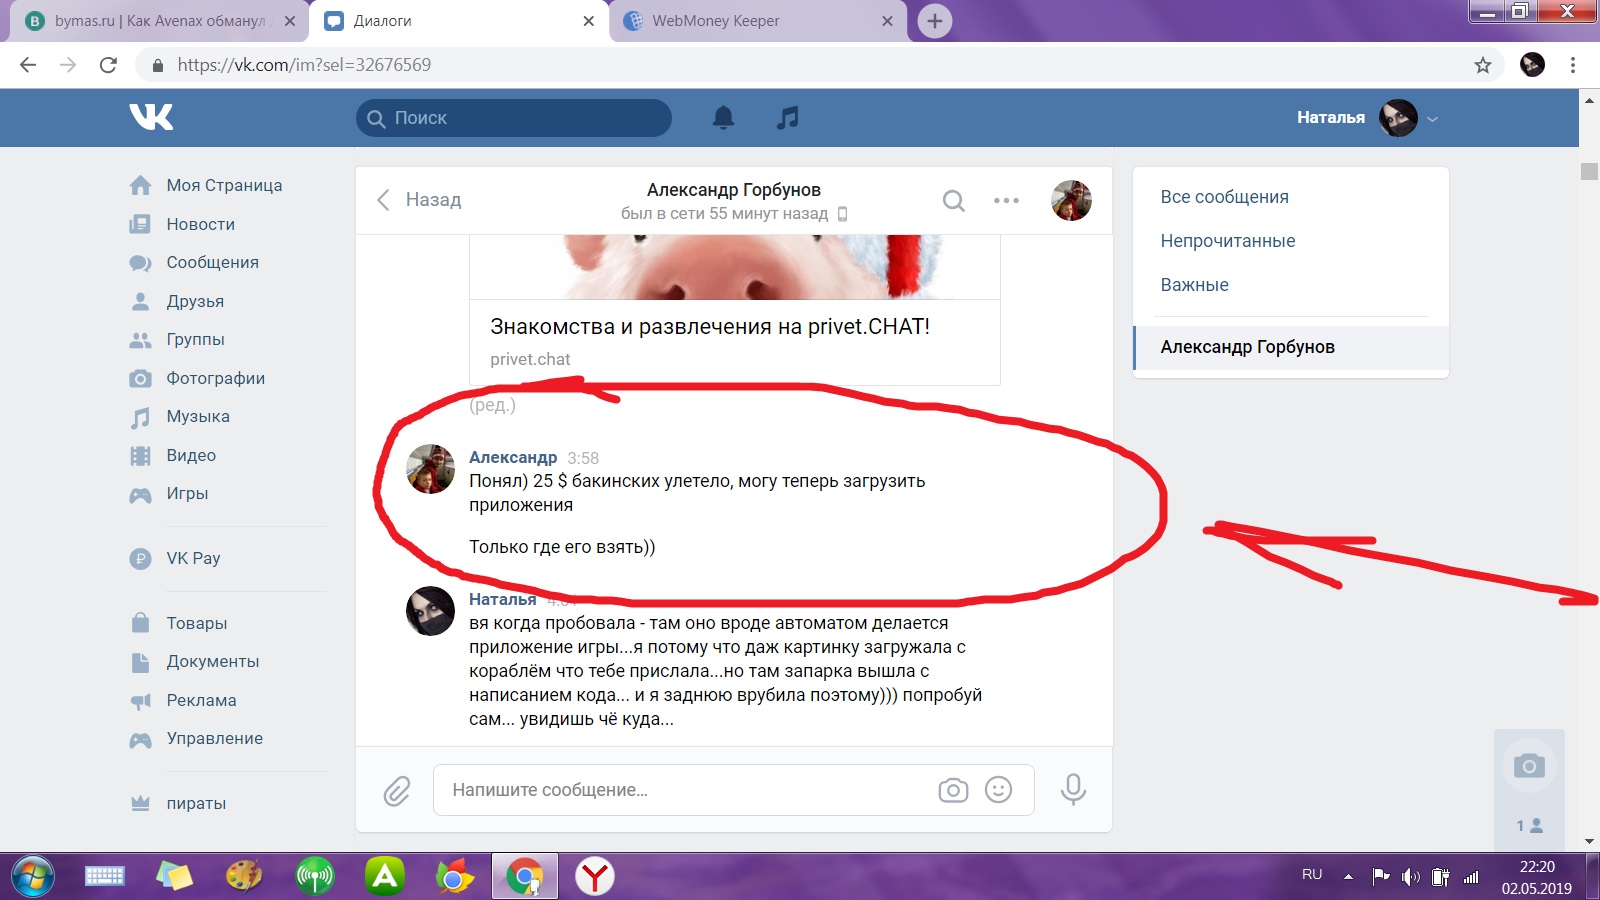Open the music player icon
This screenshot has width=1600, height=900.
tap(788, 118)
